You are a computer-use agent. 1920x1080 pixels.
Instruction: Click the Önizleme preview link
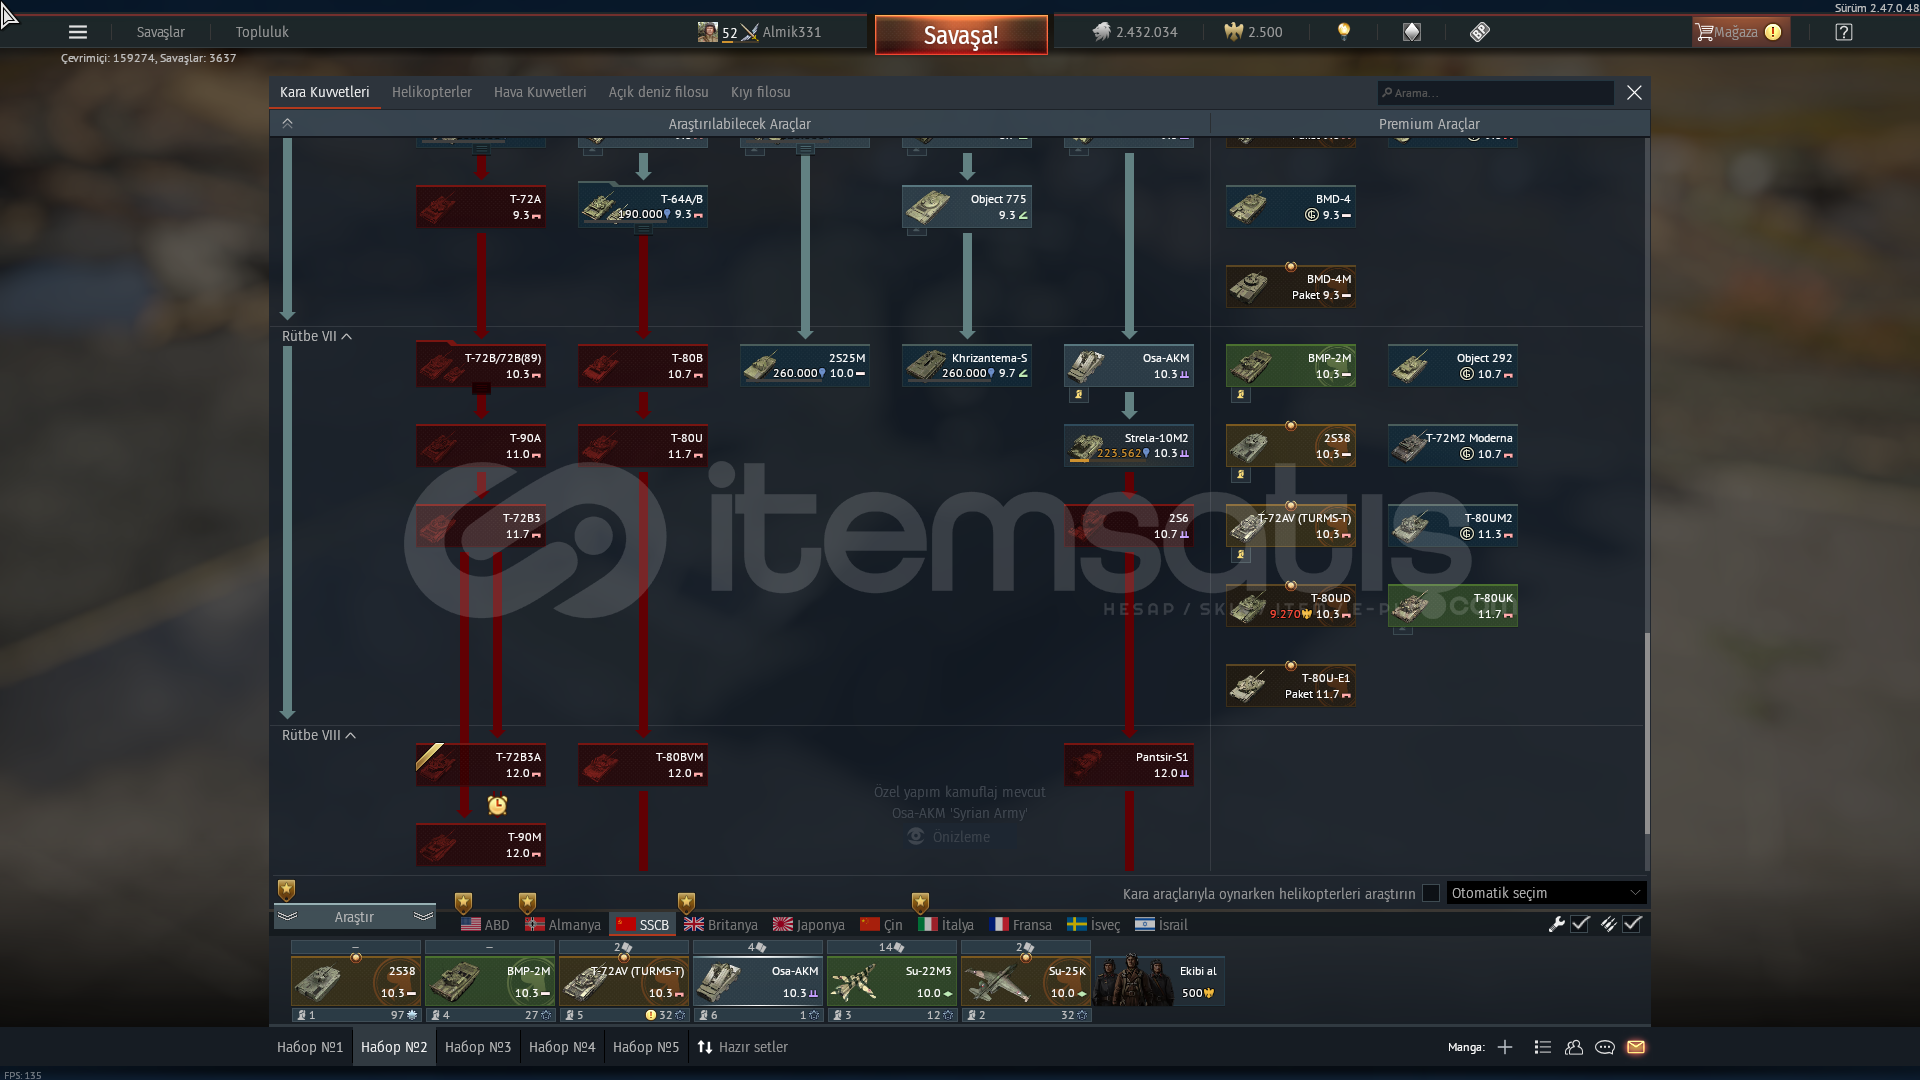(x=961, y=837)
